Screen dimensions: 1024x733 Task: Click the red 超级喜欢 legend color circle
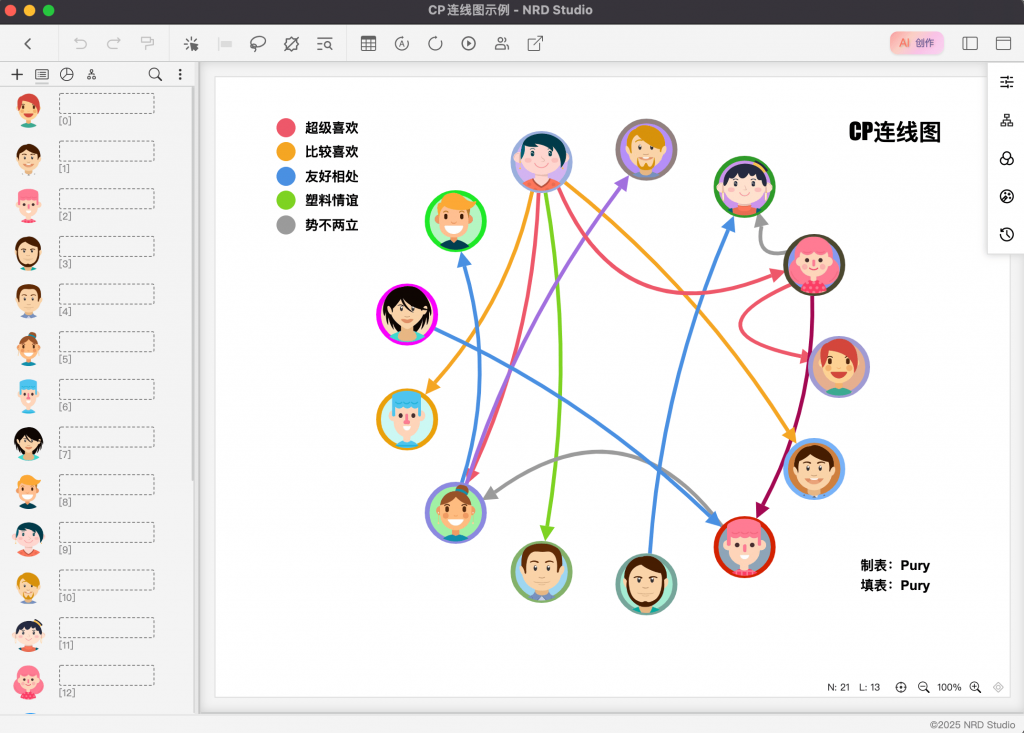pos(286,128)
